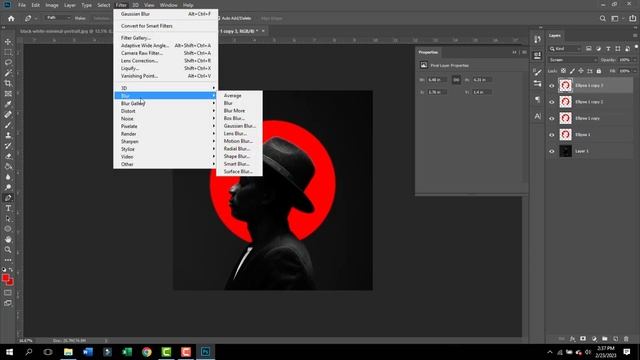The image size is (640, 360).
Task: Select the Clone Stamp tool
Action: tap(8, 136)
